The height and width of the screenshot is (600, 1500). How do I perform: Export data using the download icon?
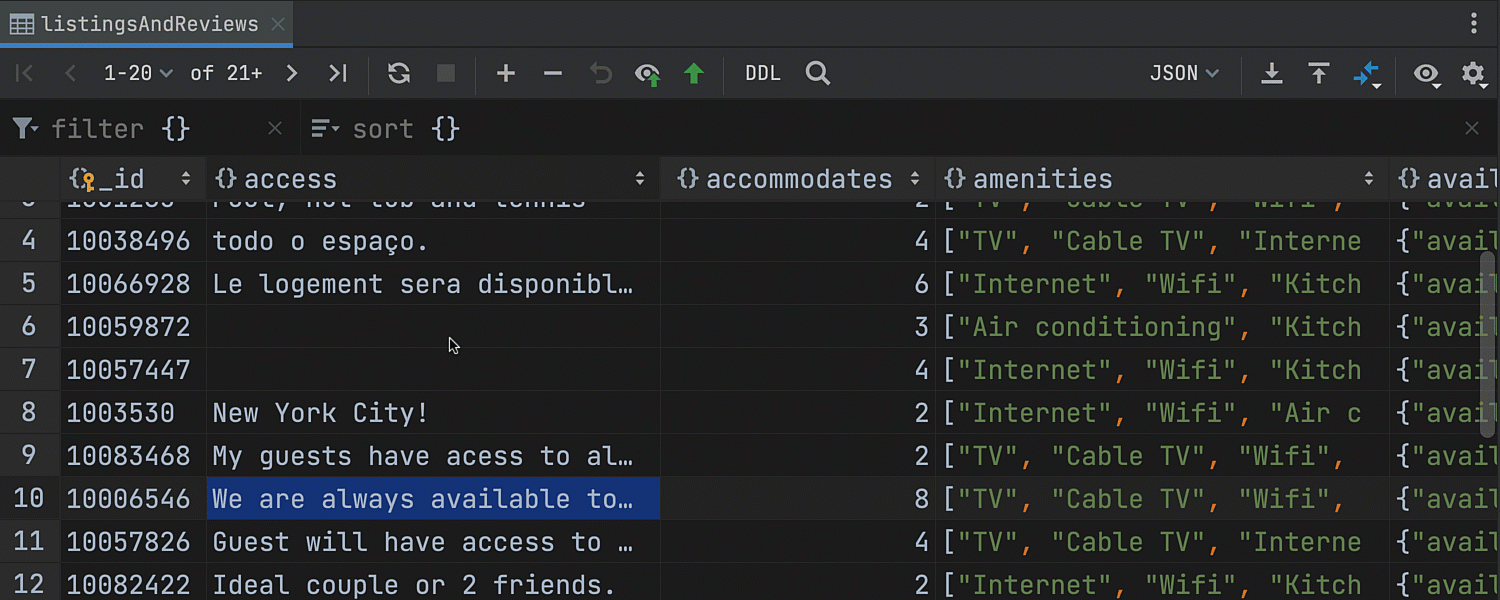[x=1272, y=73]
